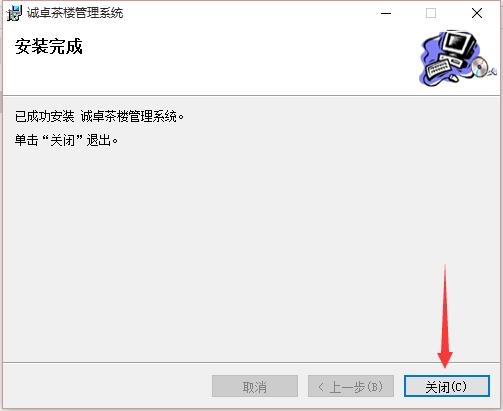Viewport: 503px width, 411px height.
Task: Click the white header banner background
Action: tap(233, 70)
